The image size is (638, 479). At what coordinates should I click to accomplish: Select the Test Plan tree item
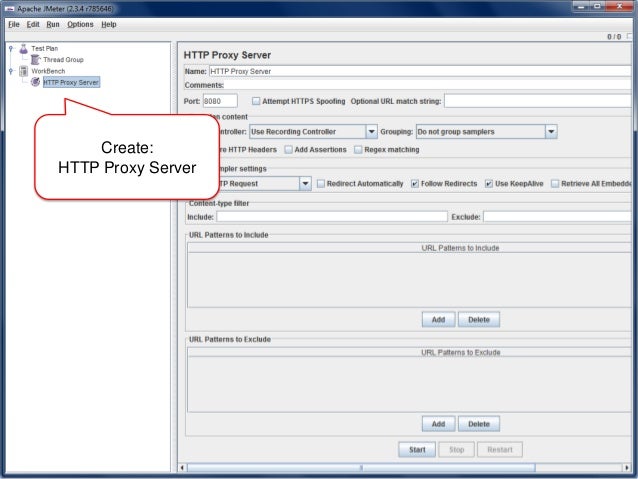pyautogui.click(x=44, y=48)
